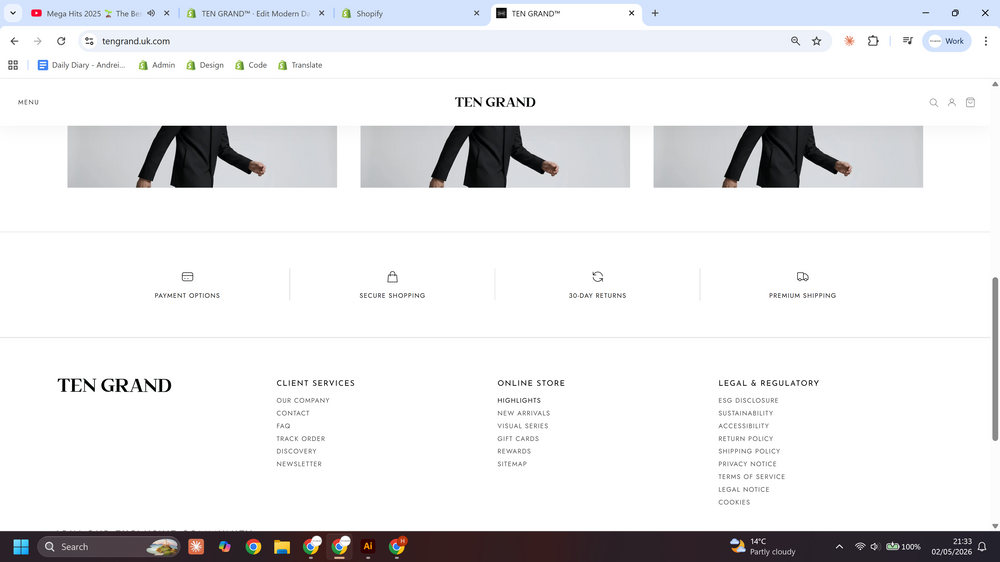Viewport: 1000px width, 562px height.
Task: Open the Track Order link
Action: (300, 439)
